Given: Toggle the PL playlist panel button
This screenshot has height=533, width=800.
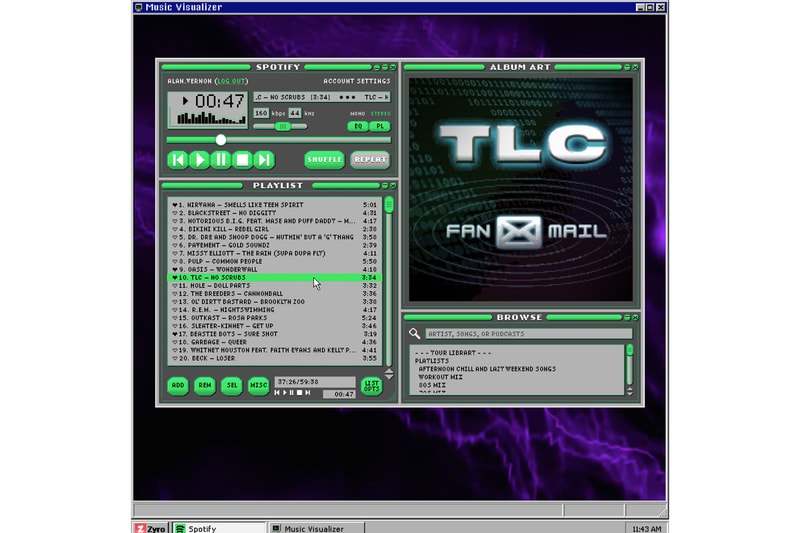Looking at the screenshot, I should [380, 126].
